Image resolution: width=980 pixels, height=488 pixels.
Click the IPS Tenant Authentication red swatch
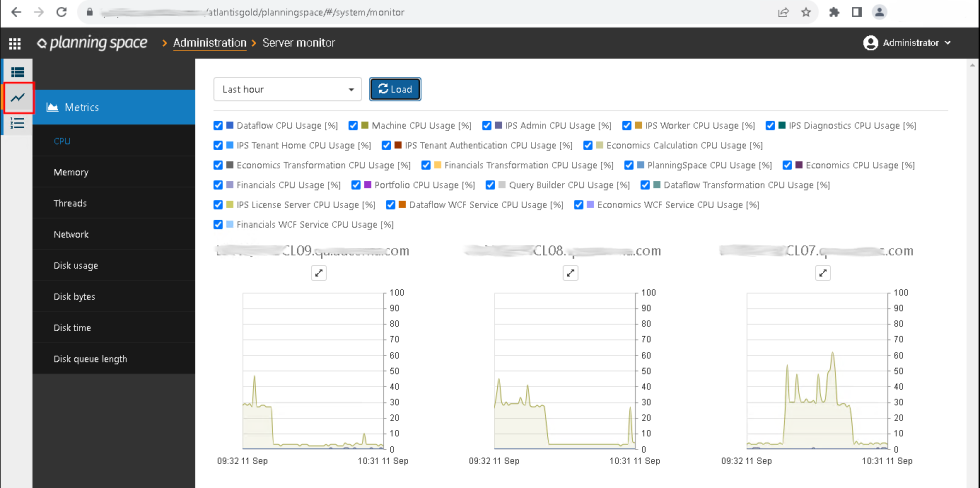click(398, 146)
